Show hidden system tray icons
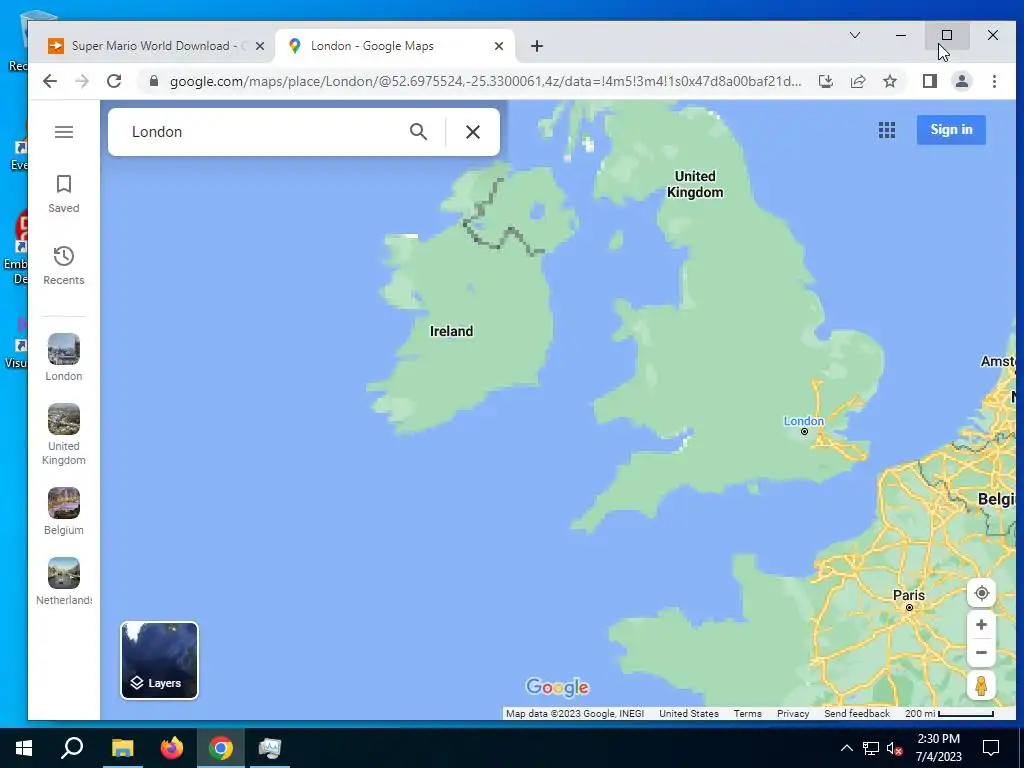 (846, 748)
